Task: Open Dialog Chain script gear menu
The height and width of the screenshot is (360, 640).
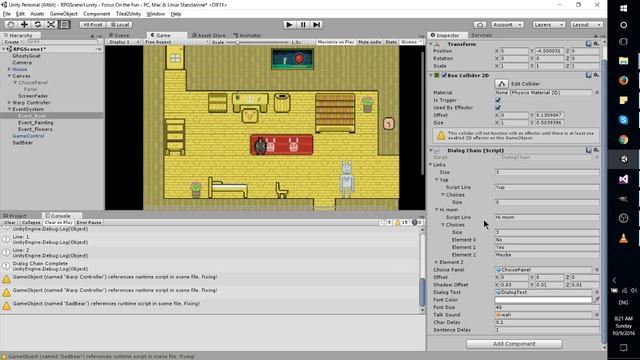Action: tap(596, 150)
